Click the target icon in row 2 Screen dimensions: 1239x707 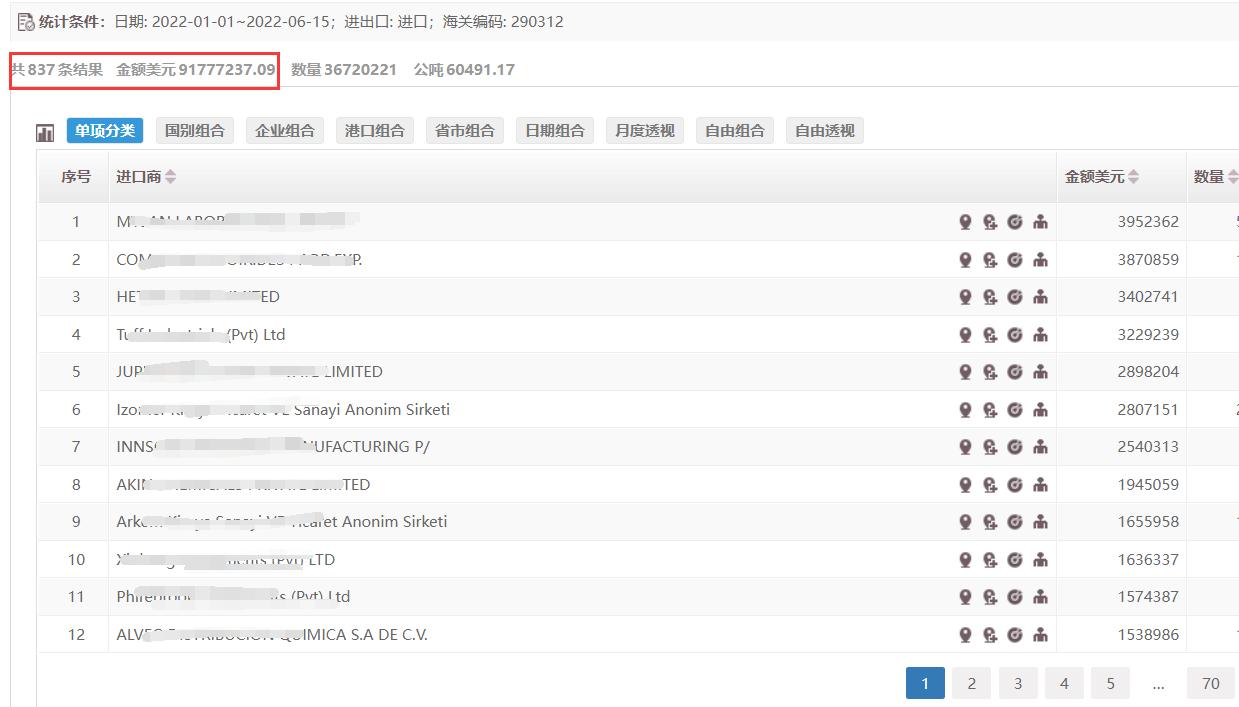(x=1015, y=260)
